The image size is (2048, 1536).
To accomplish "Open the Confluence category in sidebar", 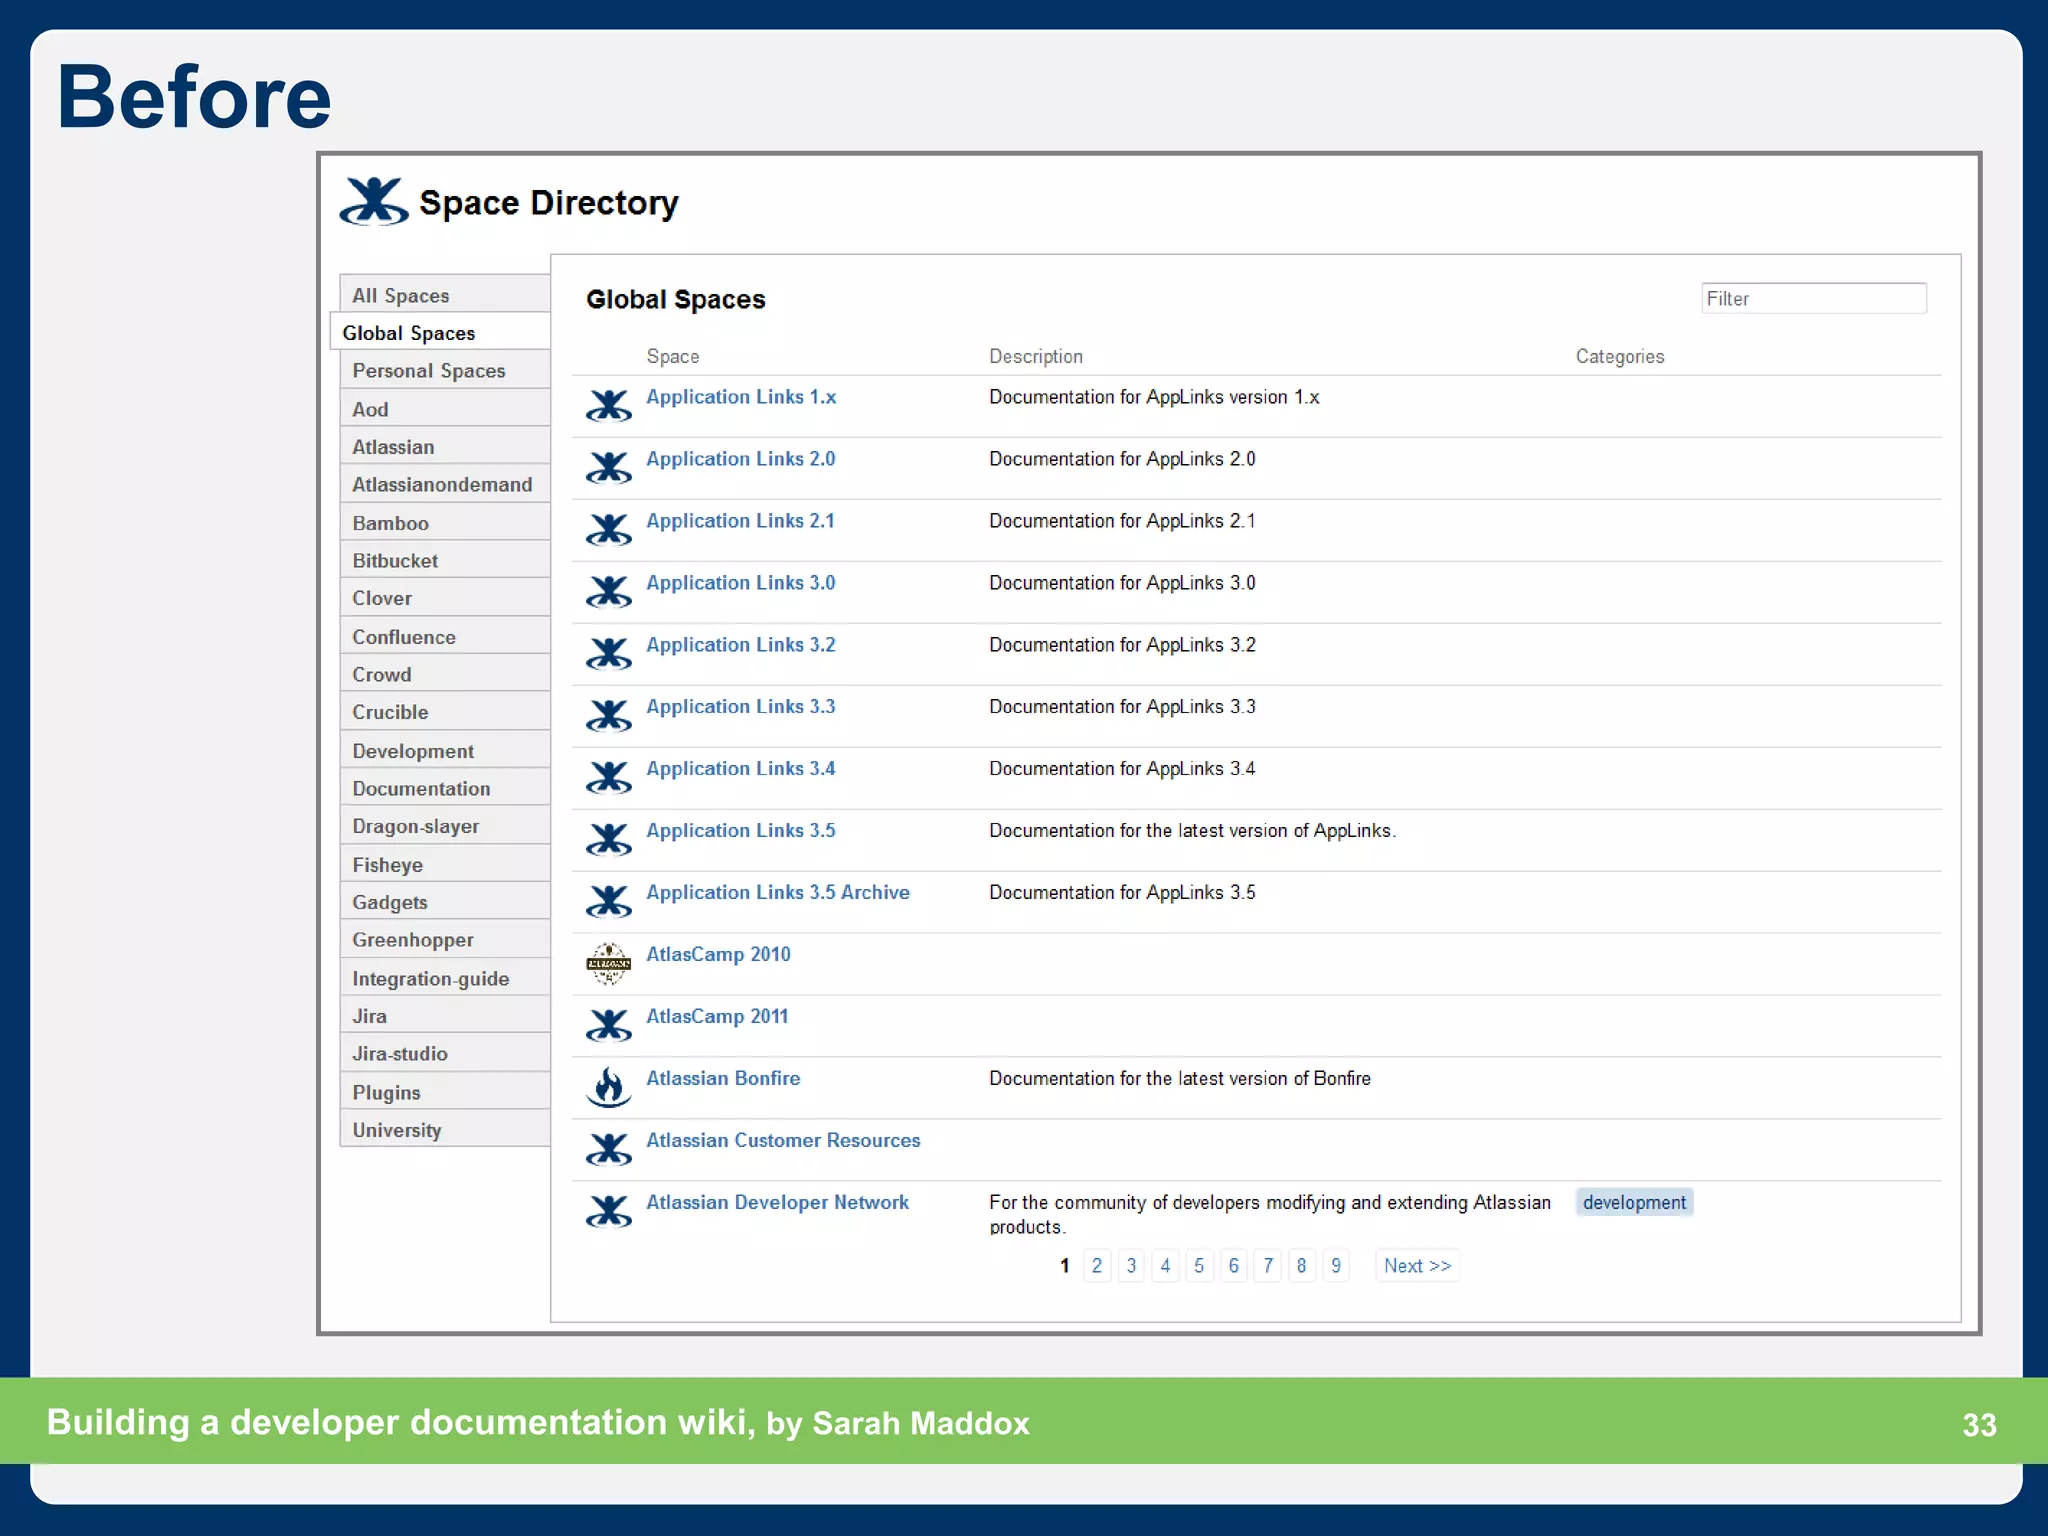I will [x=404, y=637].
